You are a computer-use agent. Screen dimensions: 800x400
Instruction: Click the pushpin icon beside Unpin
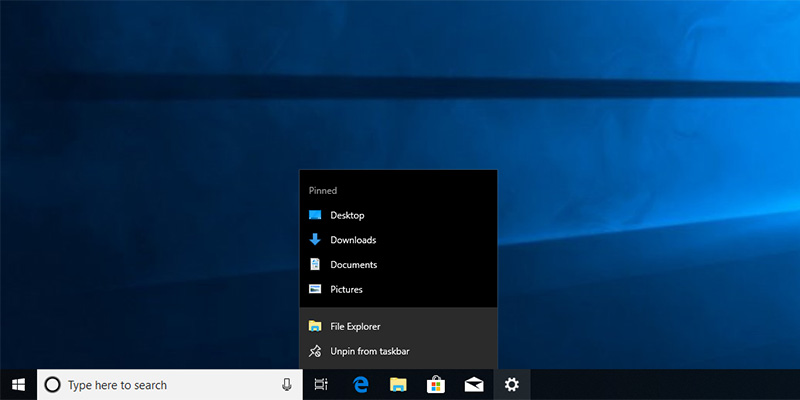[x=315, y=351]
